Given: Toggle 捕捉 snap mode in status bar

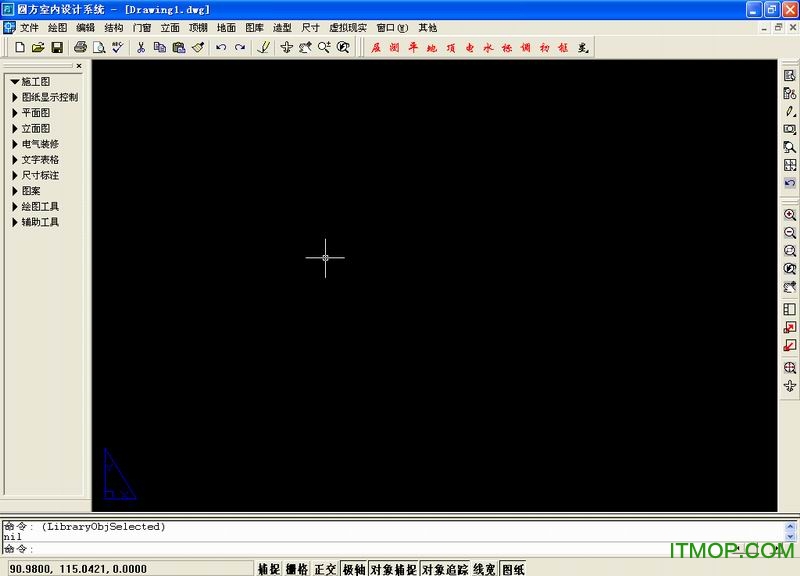Looking at the screenshot, I should click(269, 569).
